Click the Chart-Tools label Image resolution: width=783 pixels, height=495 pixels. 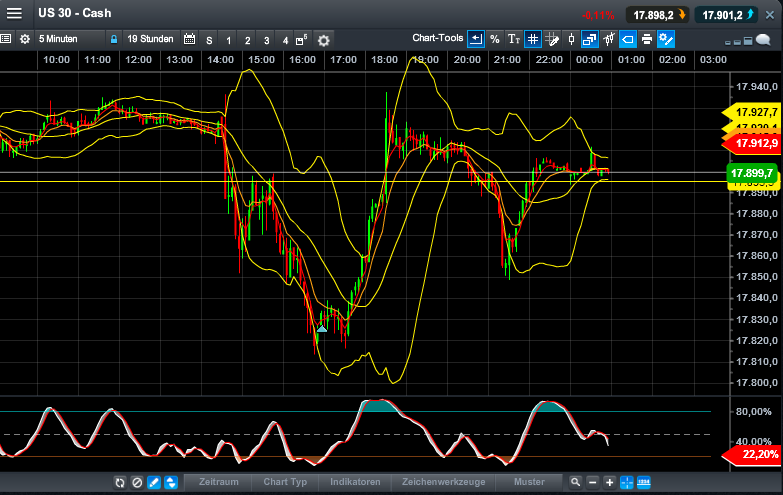coord(438,38)
